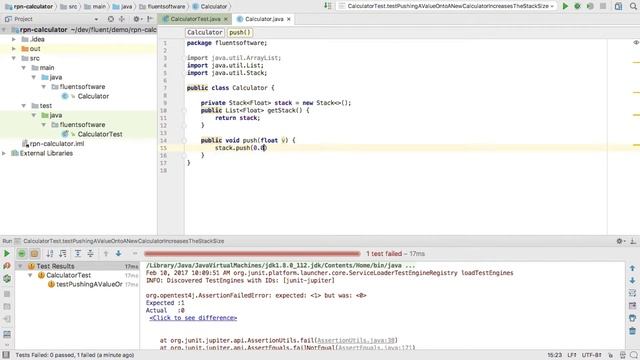Viewport: 640px width, 360px height.
Task: Collapse the test folder in the project tree
Action: coord(24,106)
